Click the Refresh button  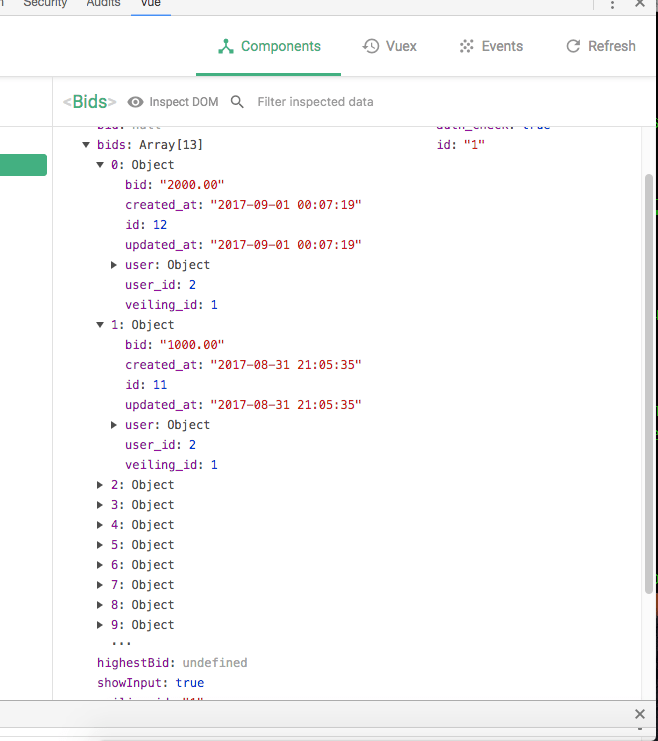click(601, 46)
